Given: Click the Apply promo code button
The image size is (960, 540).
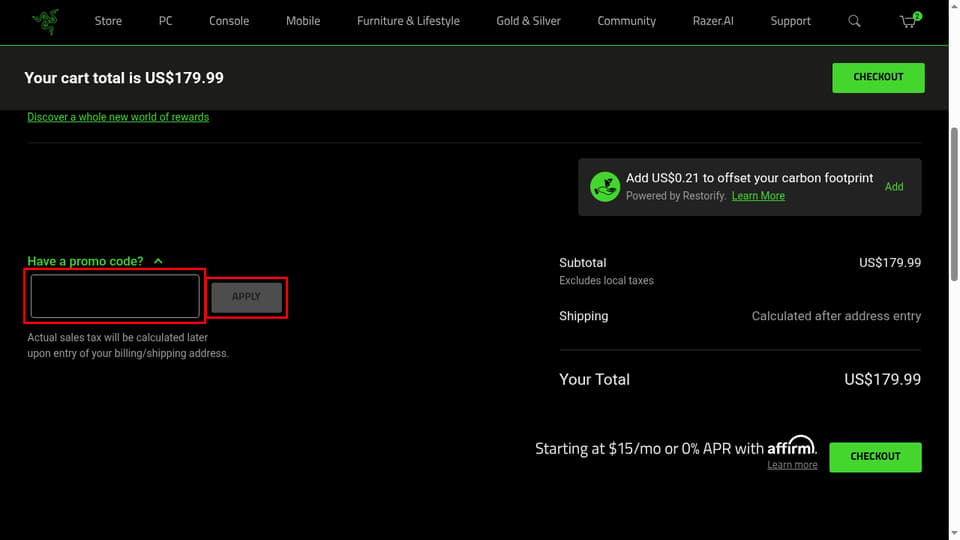Looking at the screenshot, I should [247, 297].
